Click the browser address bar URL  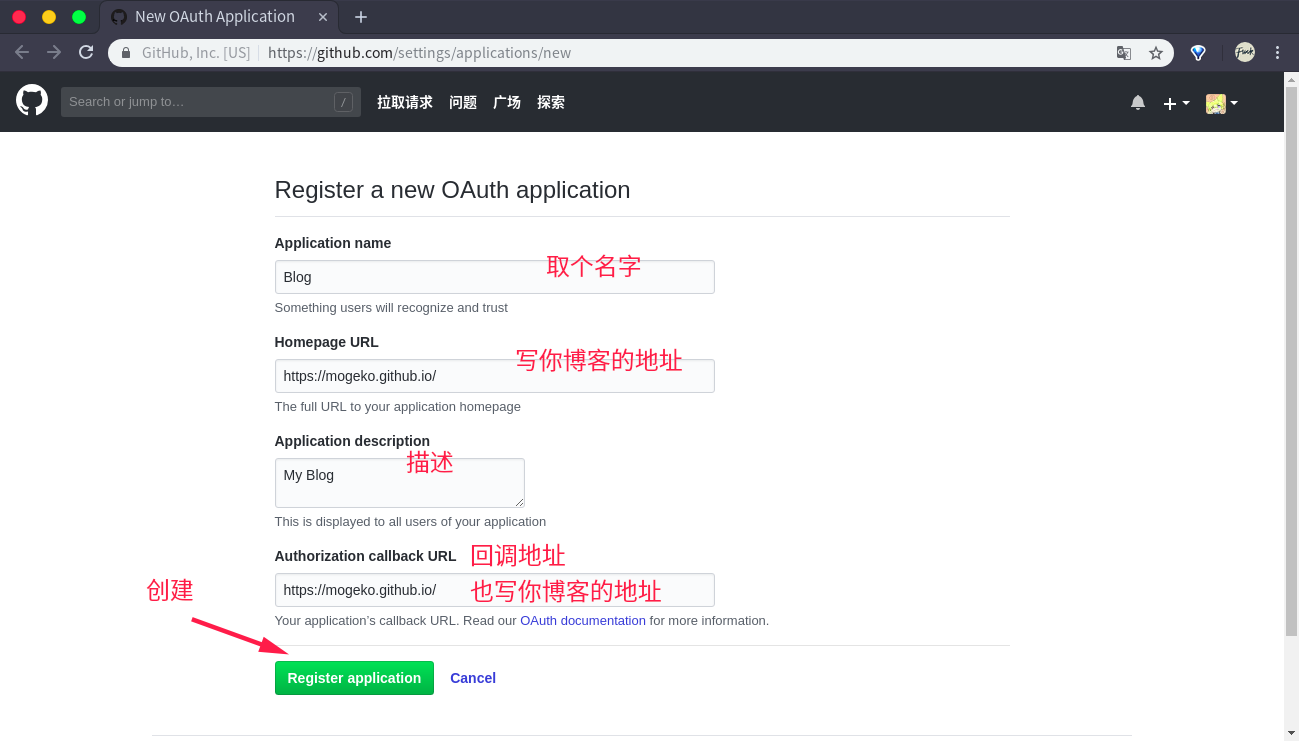(x=420, y=53)
